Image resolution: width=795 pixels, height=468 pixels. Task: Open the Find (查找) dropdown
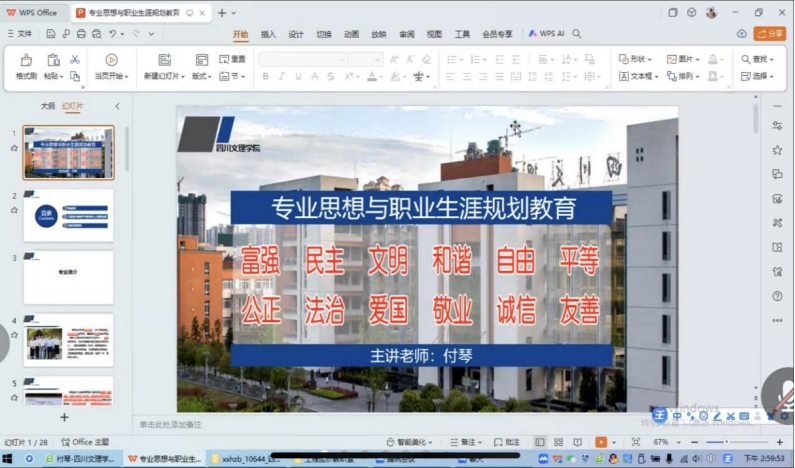click(760, 59)
